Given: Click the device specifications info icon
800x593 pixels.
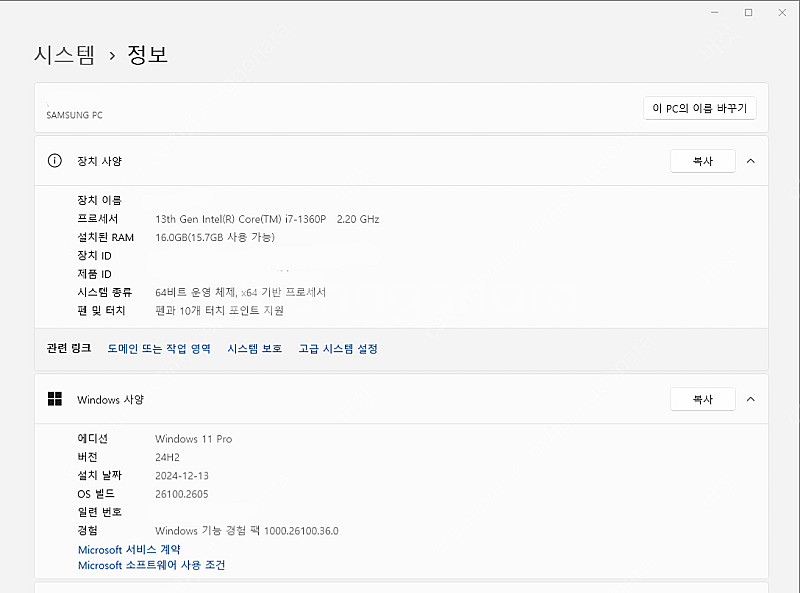Looking at the screenshot, I should (x=55, y=161).
